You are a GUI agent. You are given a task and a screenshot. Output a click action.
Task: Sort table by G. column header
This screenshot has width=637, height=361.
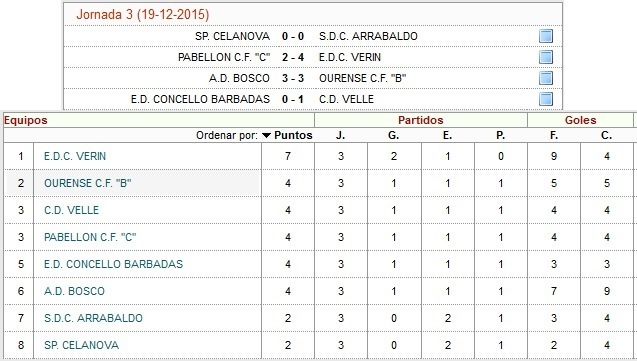tap(393, 135)
